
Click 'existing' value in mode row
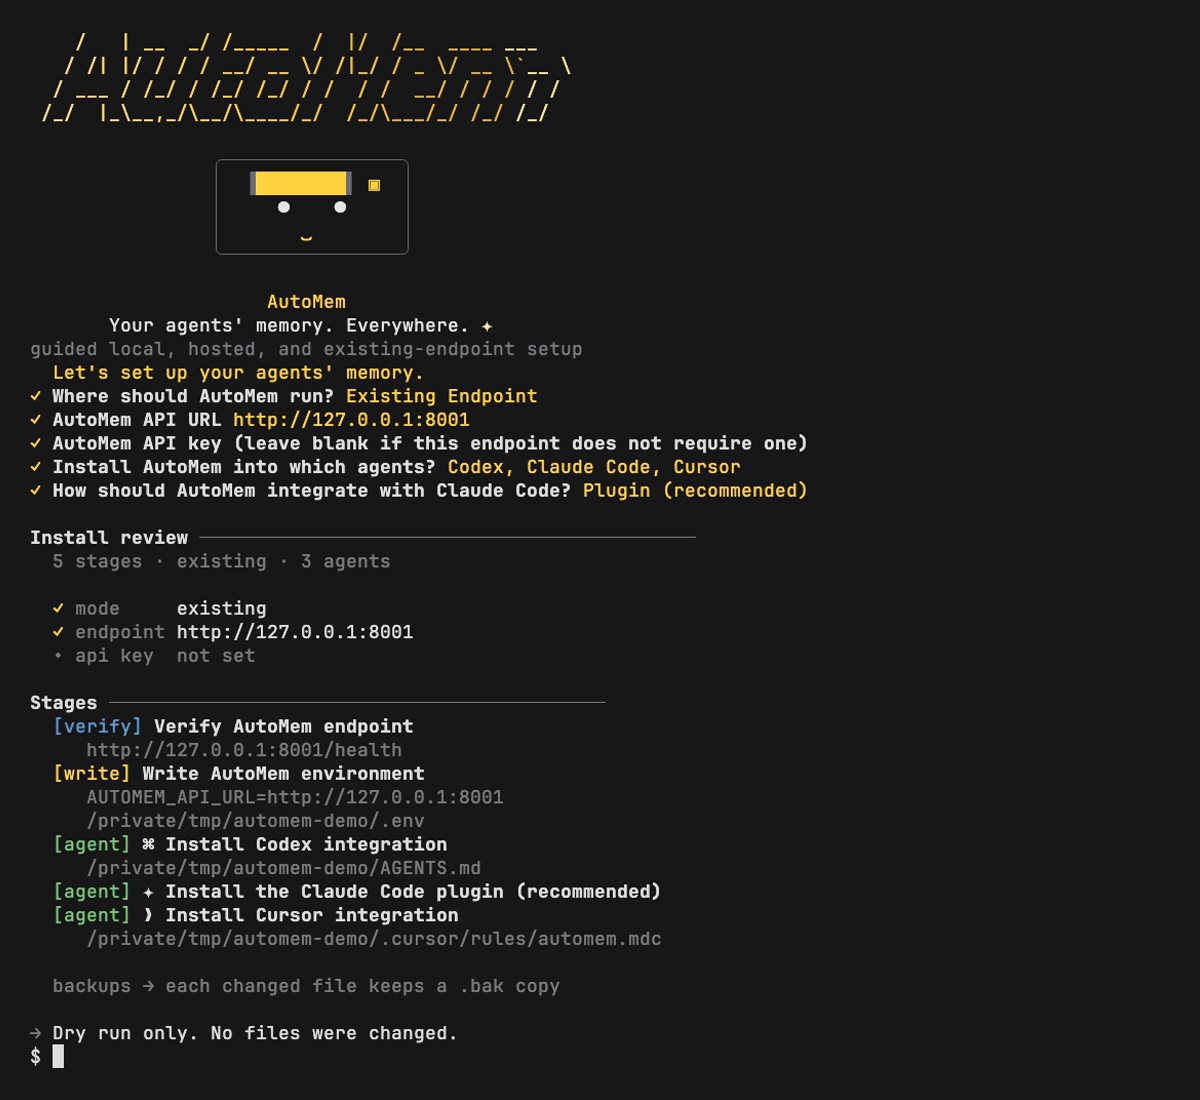(x=222, y=609)
